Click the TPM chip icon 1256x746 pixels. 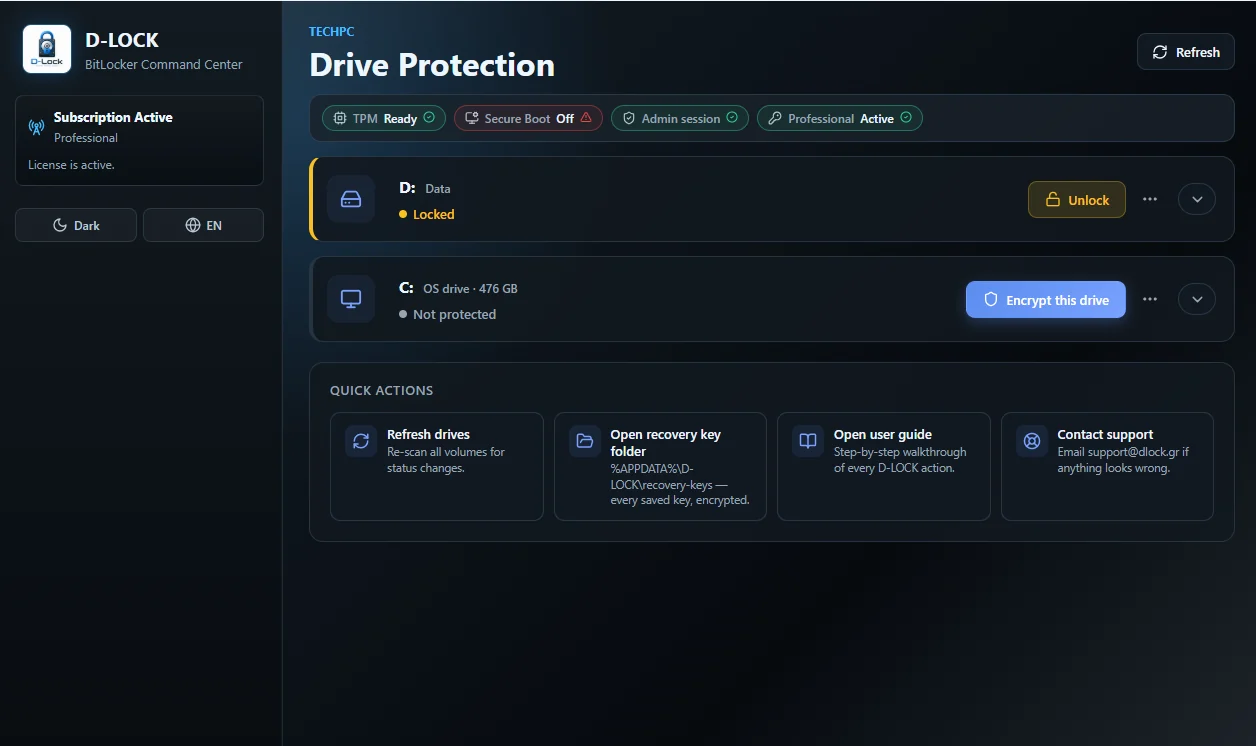tap(339, 118)
